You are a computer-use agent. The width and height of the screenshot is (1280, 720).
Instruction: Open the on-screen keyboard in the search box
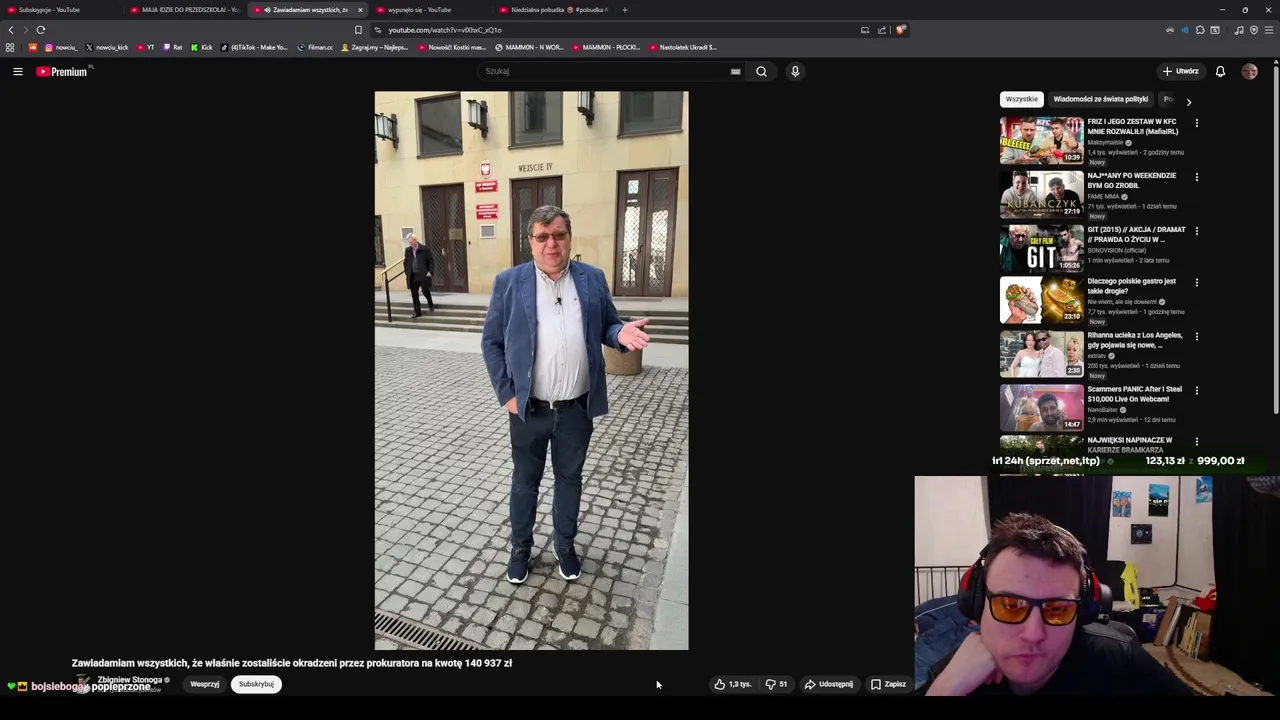point(735,71)
